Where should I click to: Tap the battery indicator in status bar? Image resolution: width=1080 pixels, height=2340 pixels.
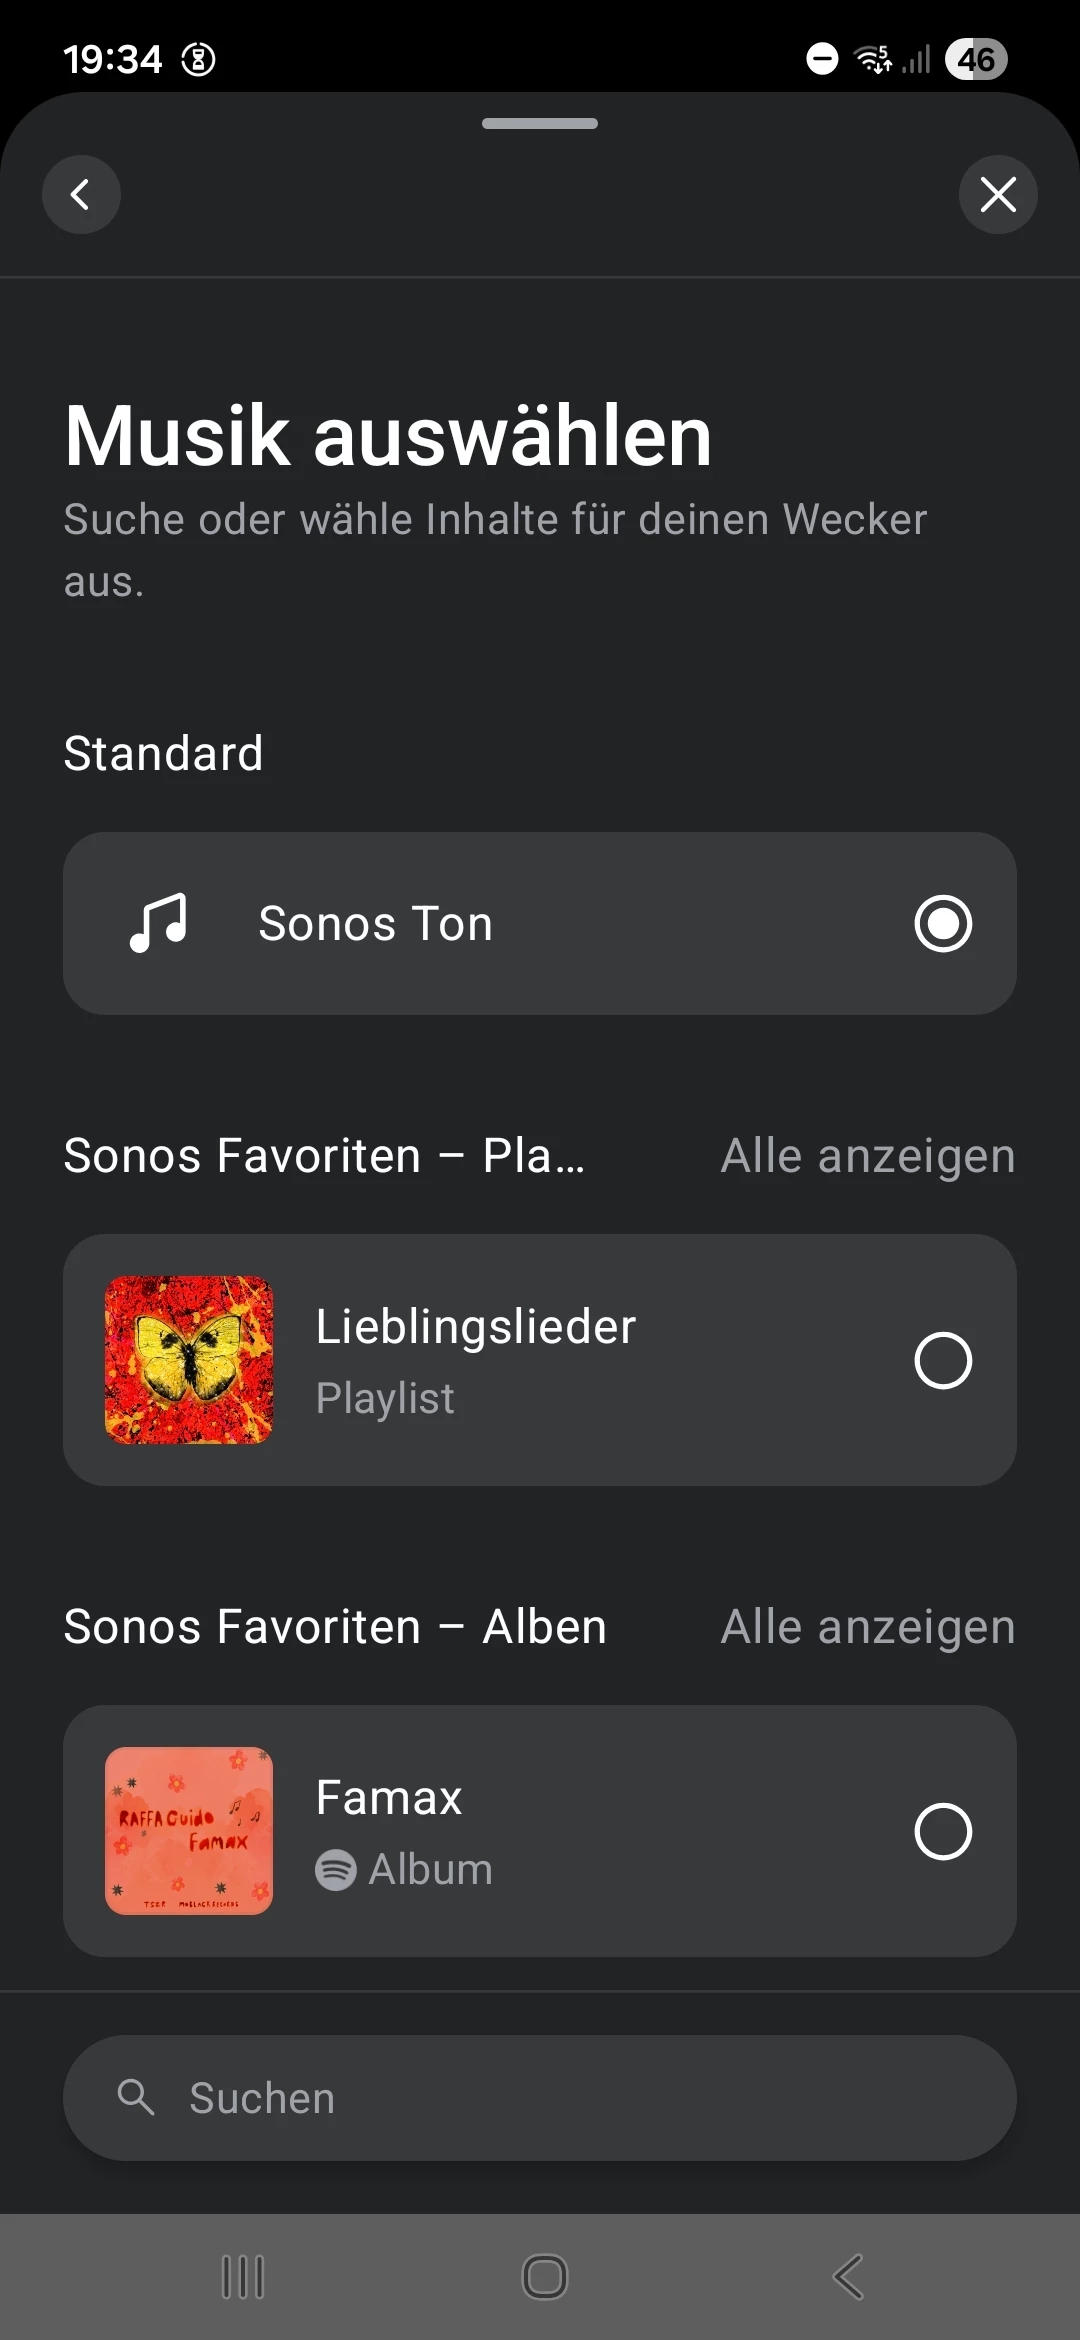[976, 59]
